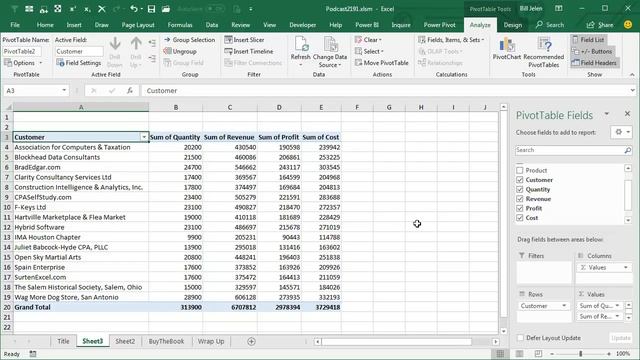The image size is (640, 360).
Task: Click Insert Slicer
Action: click(x=244, y=40)
